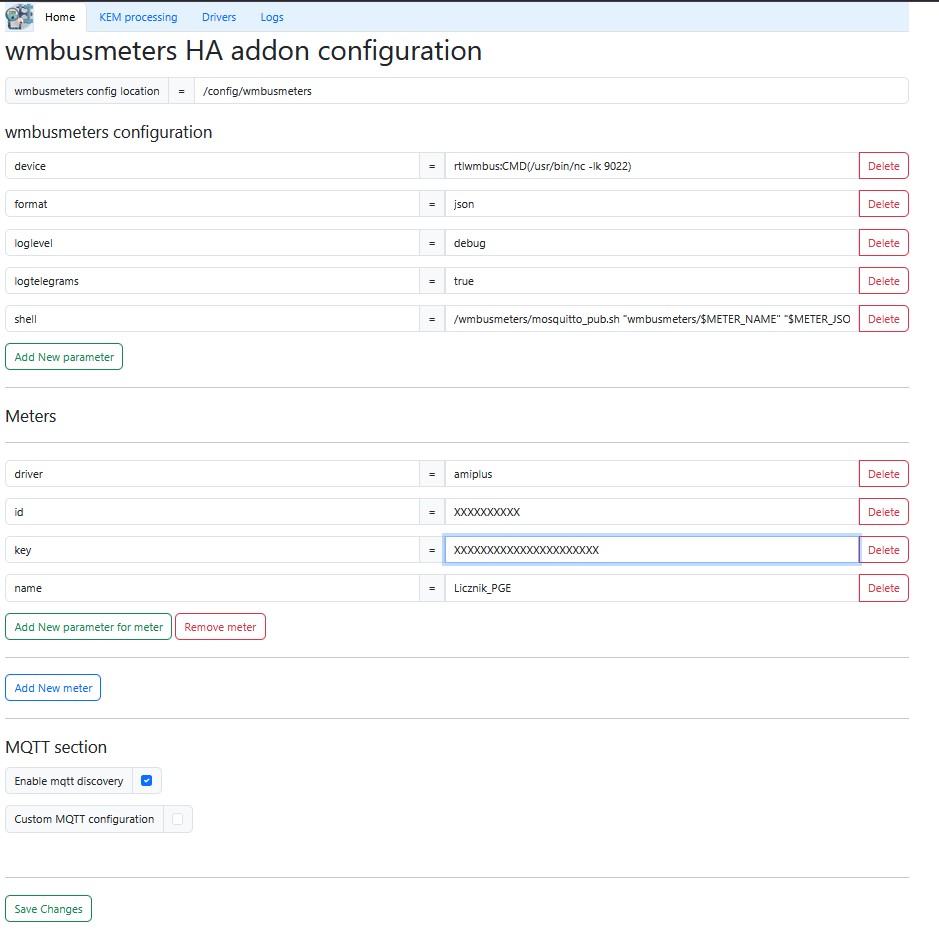This screenshot has width=939, height=939.
Task: Click the meter name value Licznik_PGE
Action: tap(650, 588)
